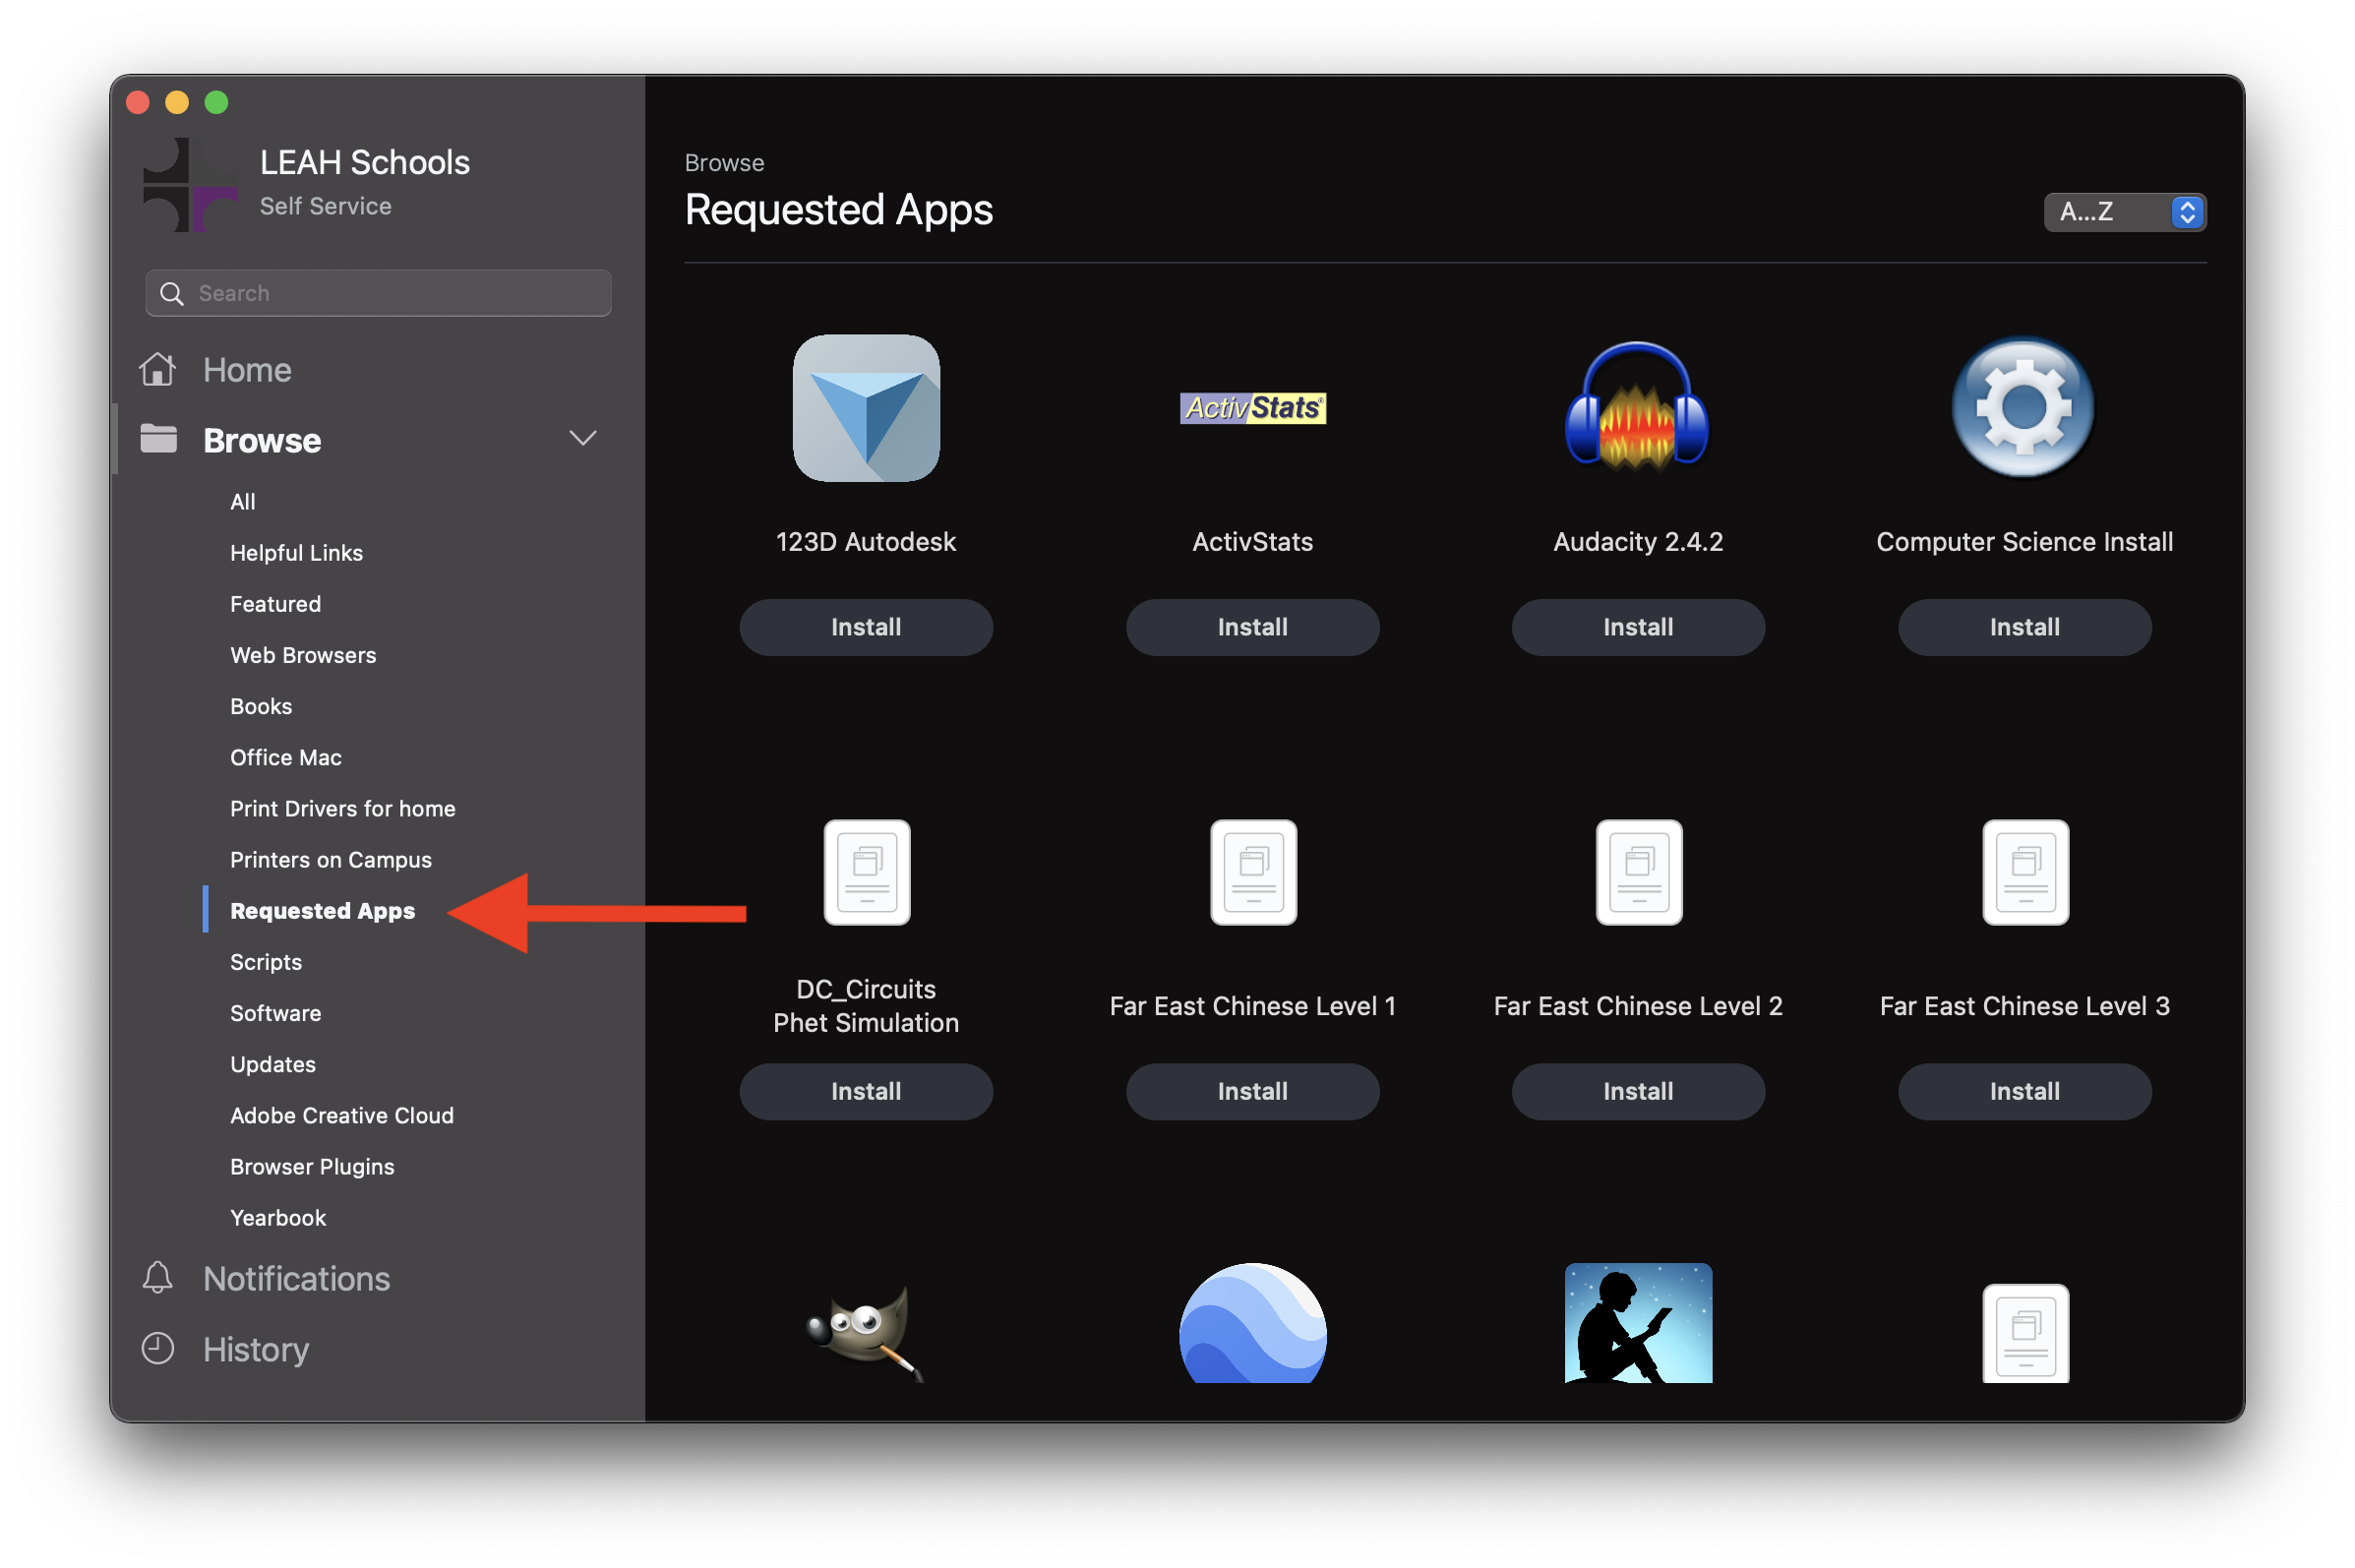Select the Books category

261,706
